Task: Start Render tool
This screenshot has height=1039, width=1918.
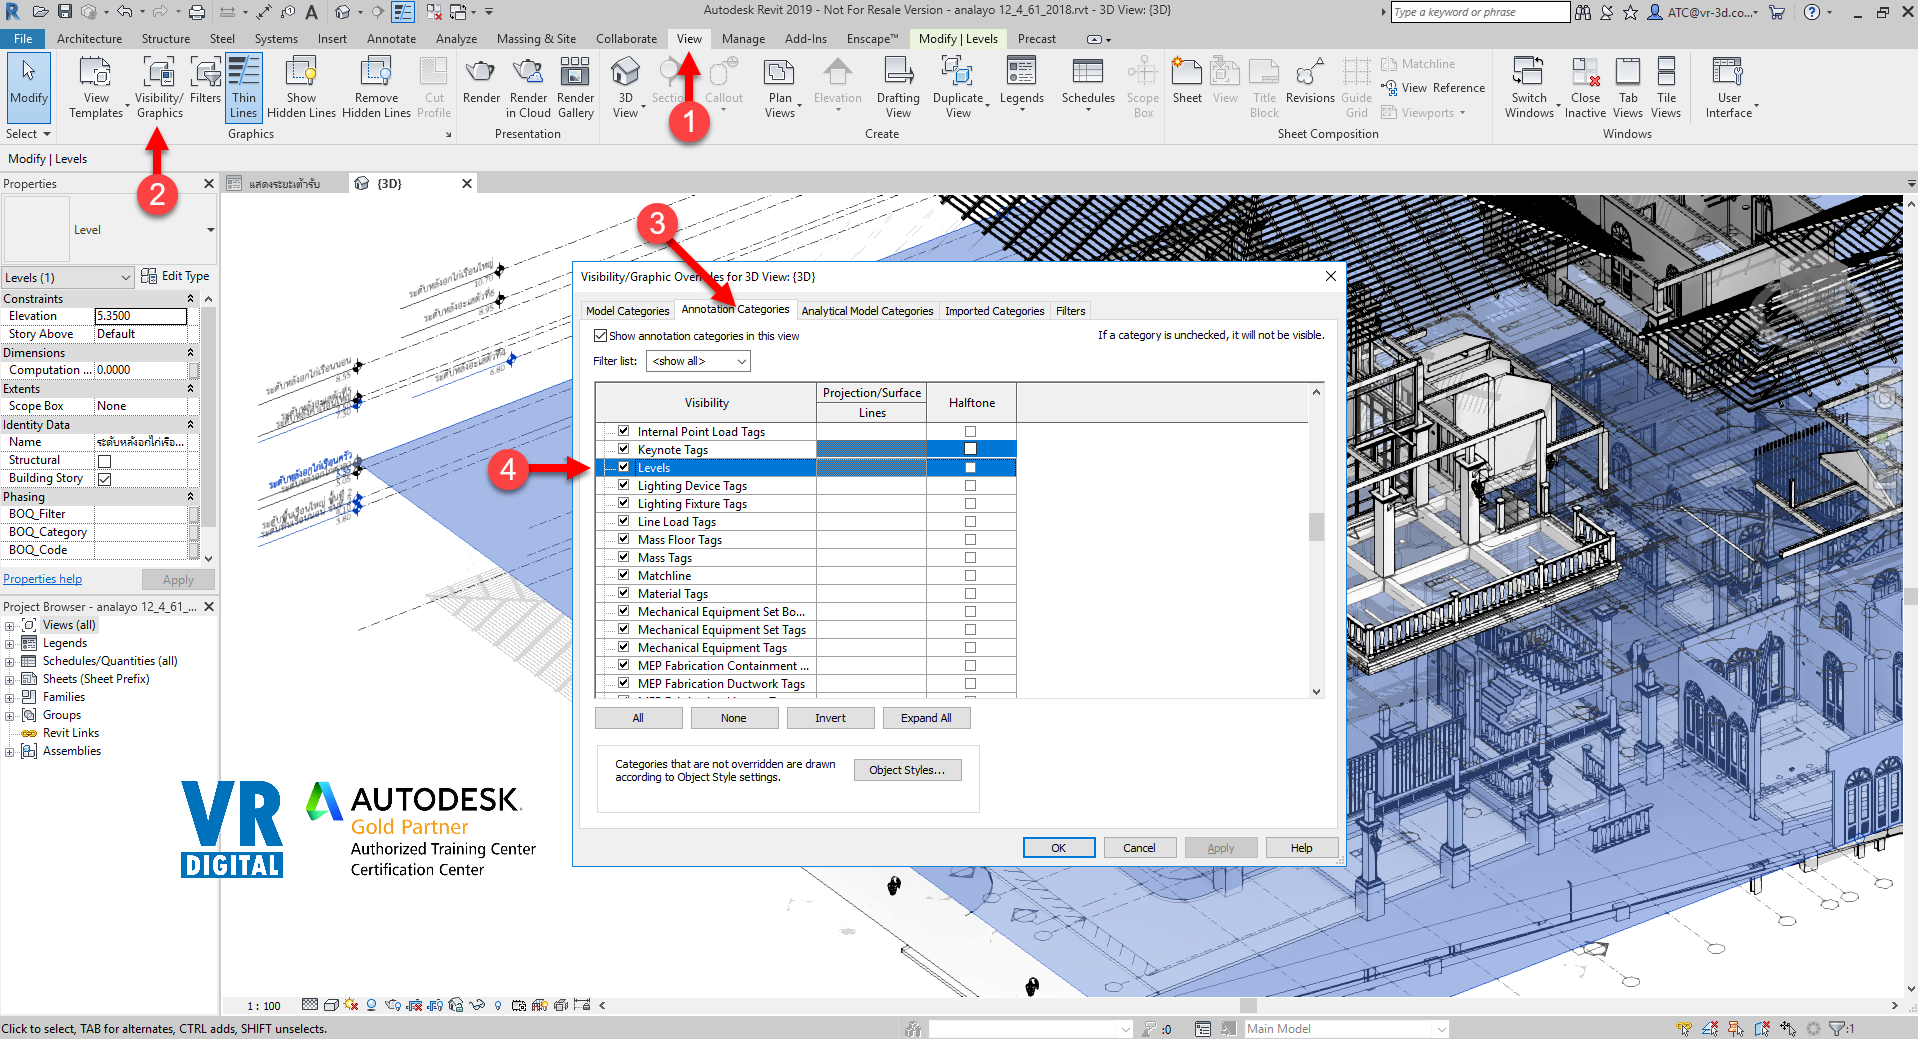Action: pyautogui.click(x=481, y=82)
